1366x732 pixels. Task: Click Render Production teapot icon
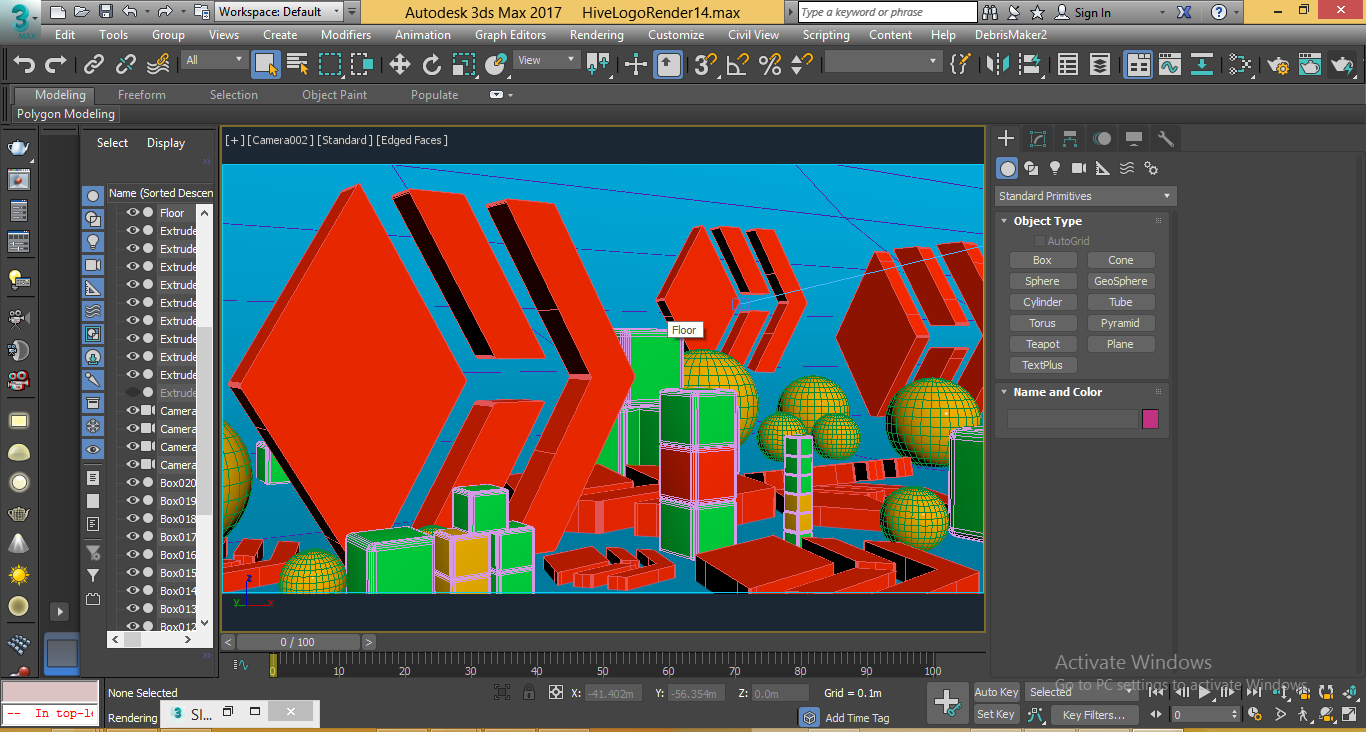click(1342, 65)
